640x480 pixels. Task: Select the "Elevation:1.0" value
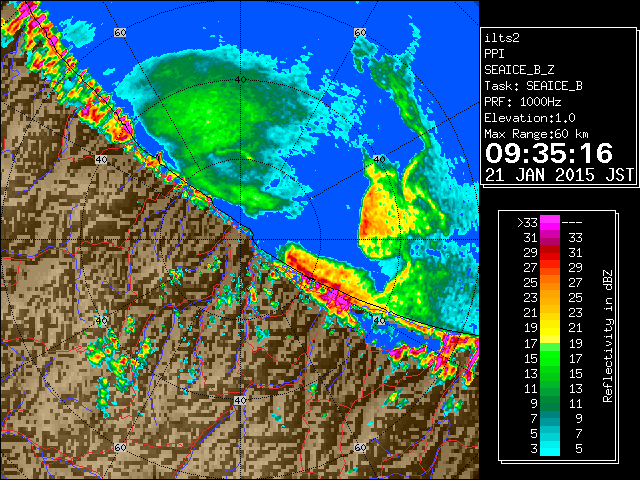coord(530,118)
